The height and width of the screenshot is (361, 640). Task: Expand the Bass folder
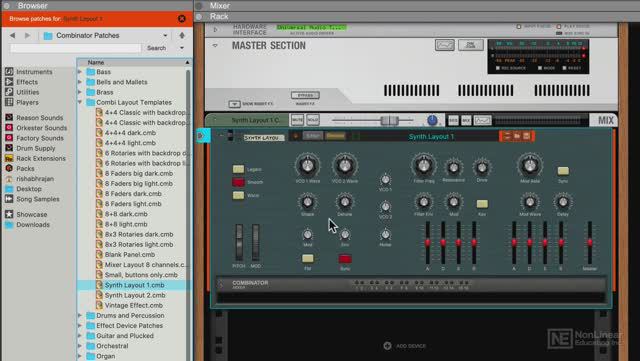80,72
